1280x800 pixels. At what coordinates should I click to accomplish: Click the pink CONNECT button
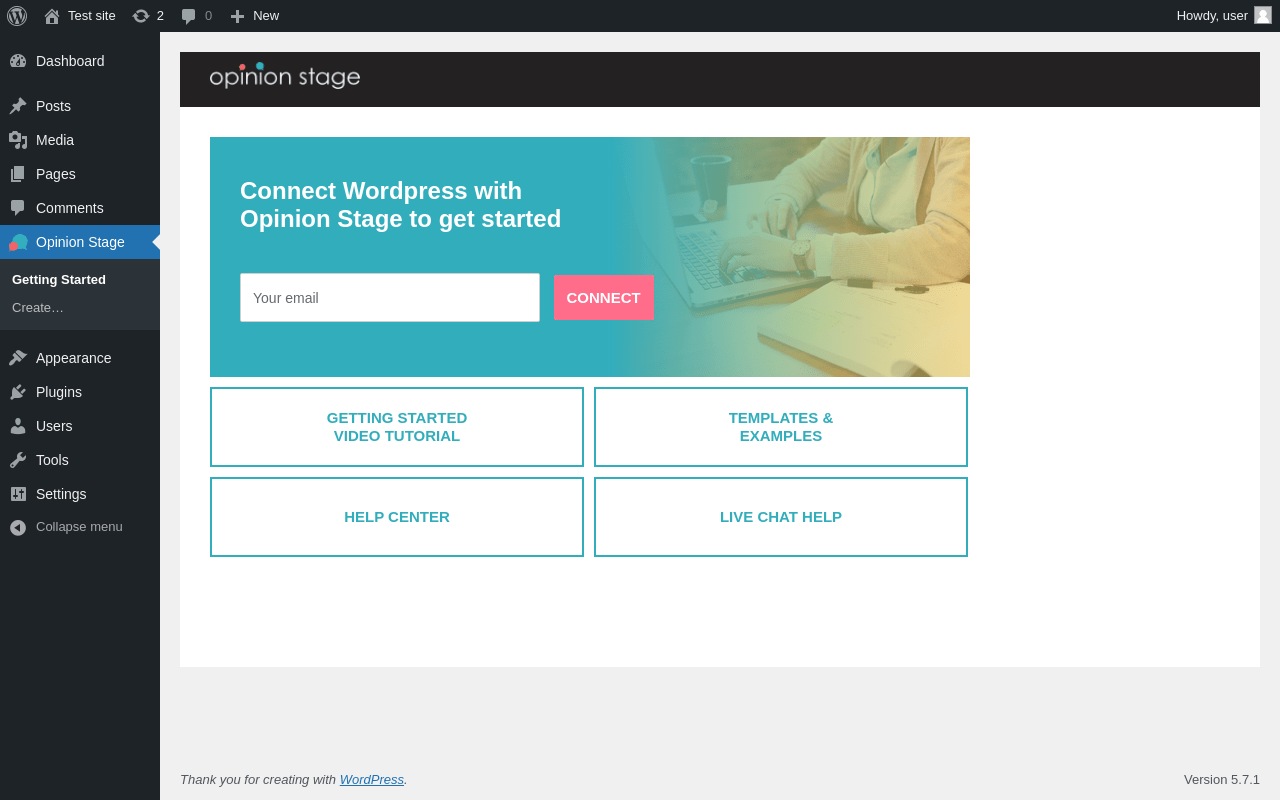tap(604, 298)
